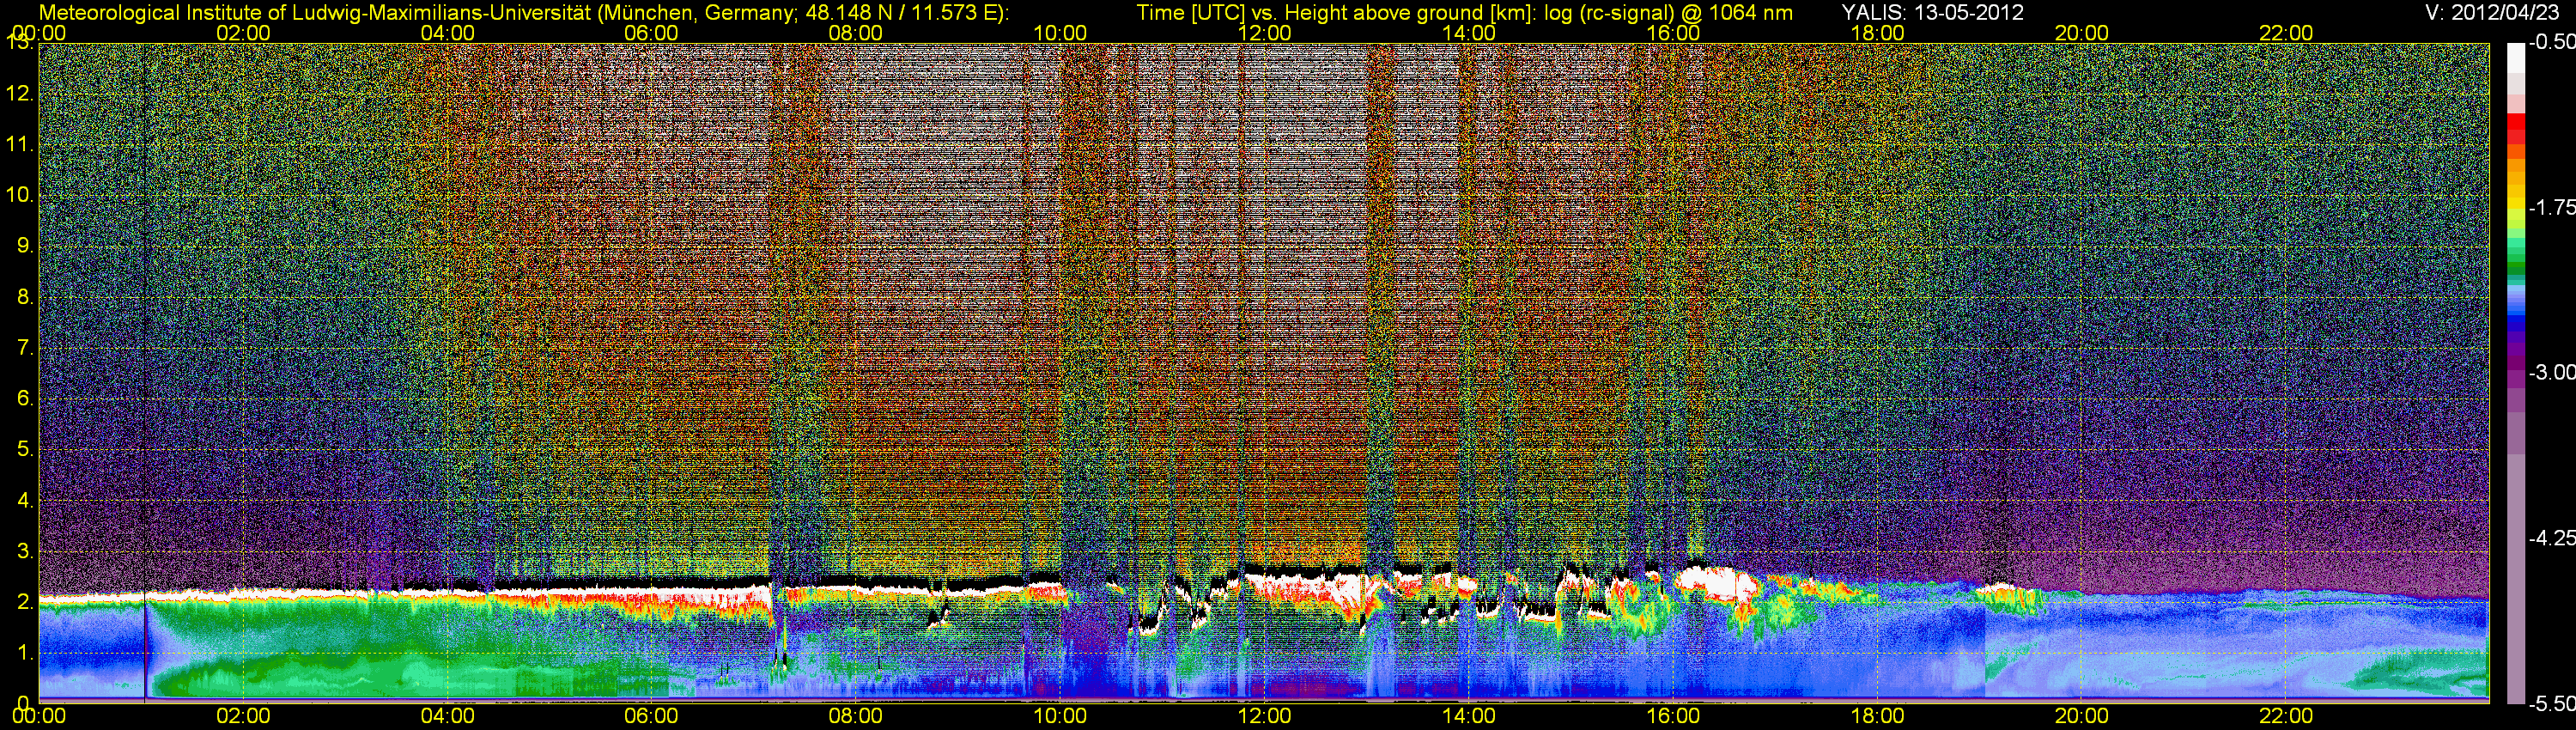This screenshot has width=2576, height=730.
Task: Click the -4.25 color scale value
Action: point(2551,538)
